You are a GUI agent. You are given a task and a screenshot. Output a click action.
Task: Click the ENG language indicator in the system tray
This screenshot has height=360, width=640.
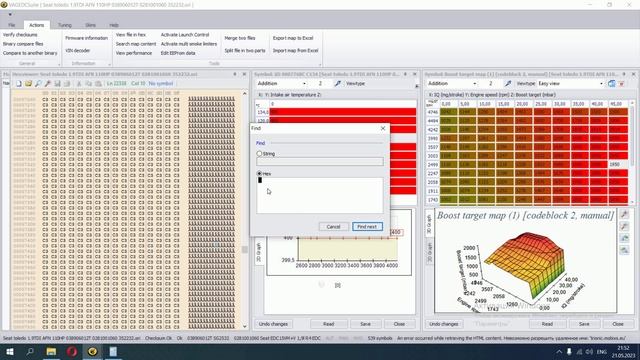tap(602, 351)
